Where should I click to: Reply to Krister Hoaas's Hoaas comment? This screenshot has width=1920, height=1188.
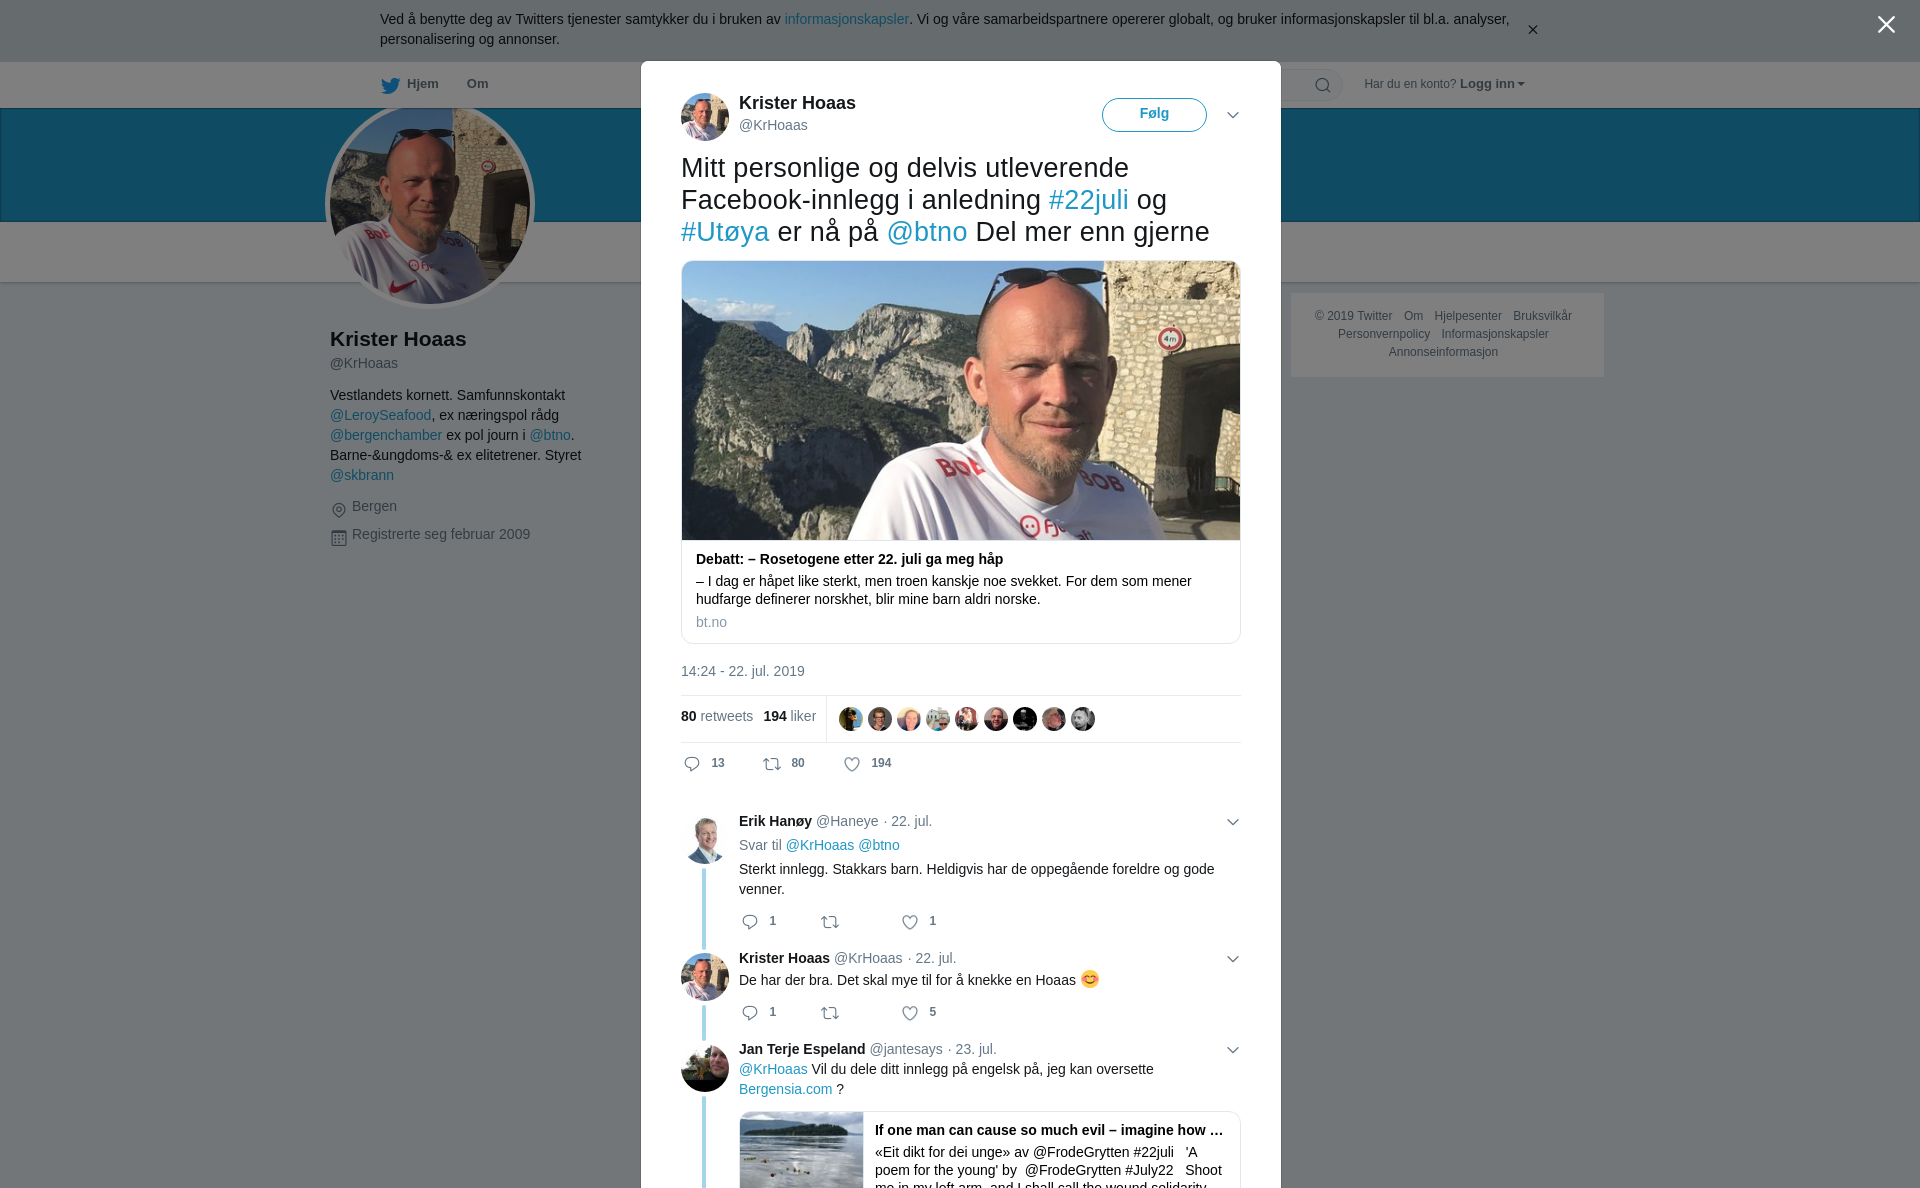pos(750,1013)
